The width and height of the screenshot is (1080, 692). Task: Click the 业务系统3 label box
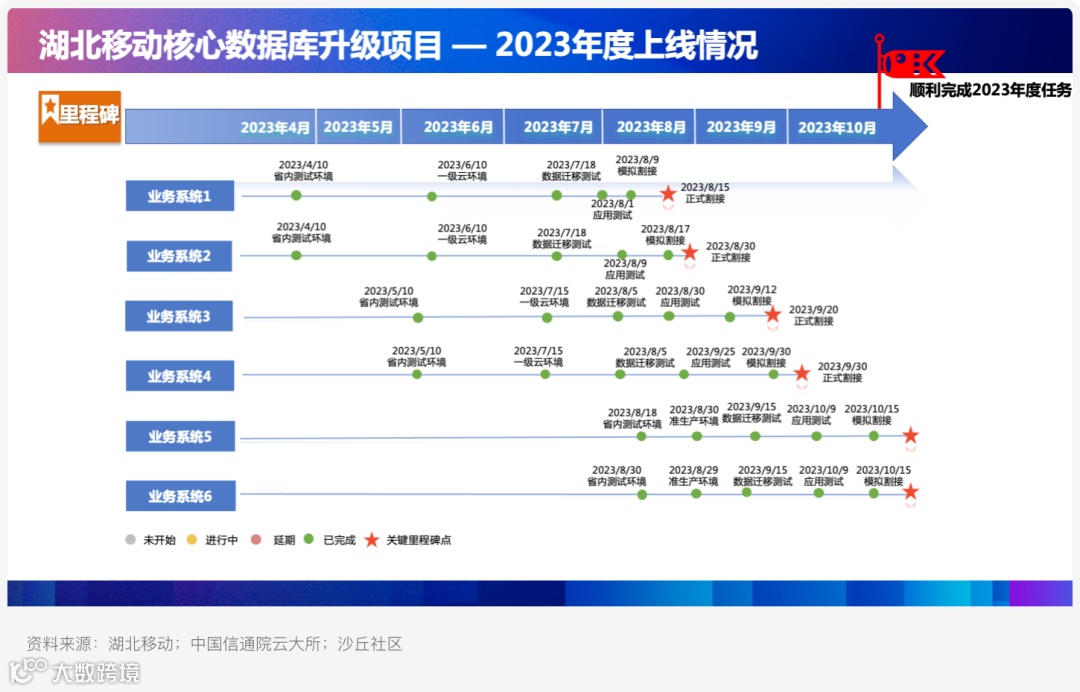click(179, 316)
